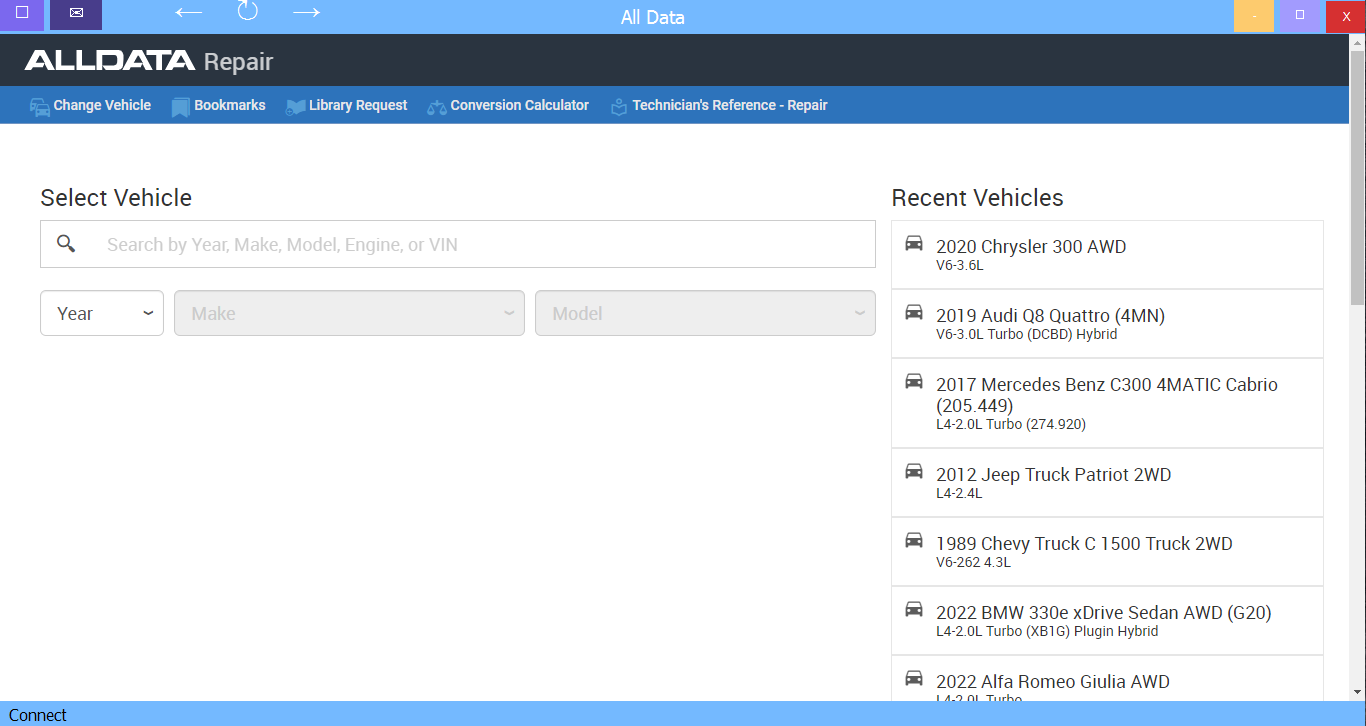1366x726 pixels.
Task: Click the car icon beside 2020 Chrysler 300 AWD
Action: (913, 243)
